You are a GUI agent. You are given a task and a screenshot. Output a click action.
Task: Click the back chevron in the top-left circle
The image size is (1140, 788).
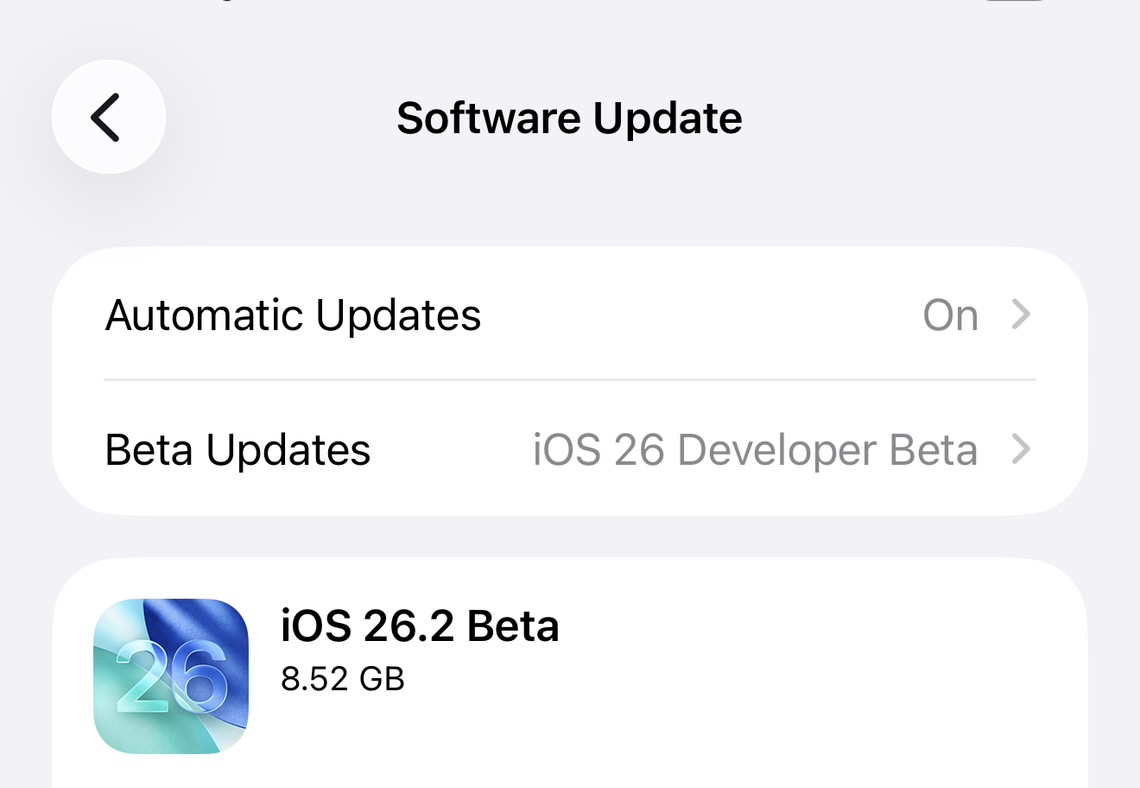tap(108, 117)
